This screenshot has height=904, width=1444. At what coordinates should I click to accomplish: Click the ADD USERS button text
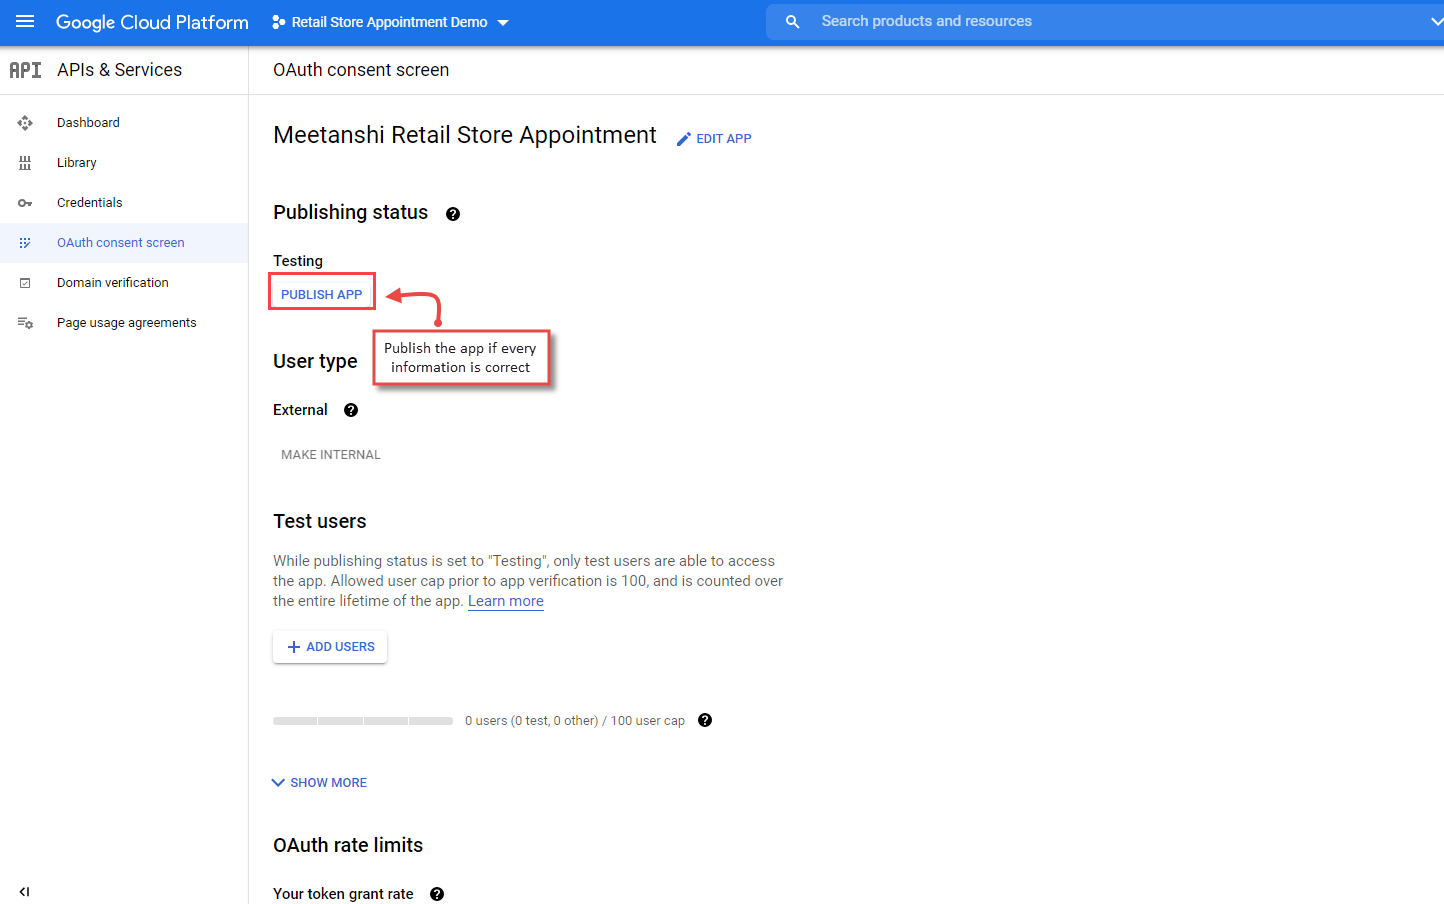pos(341,647)
